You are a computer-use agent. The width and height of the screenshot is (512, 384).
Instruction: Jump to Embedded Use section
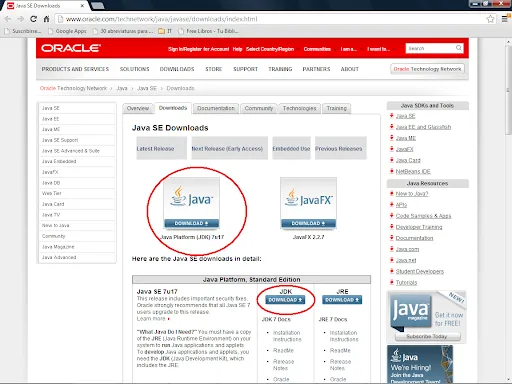291,148
